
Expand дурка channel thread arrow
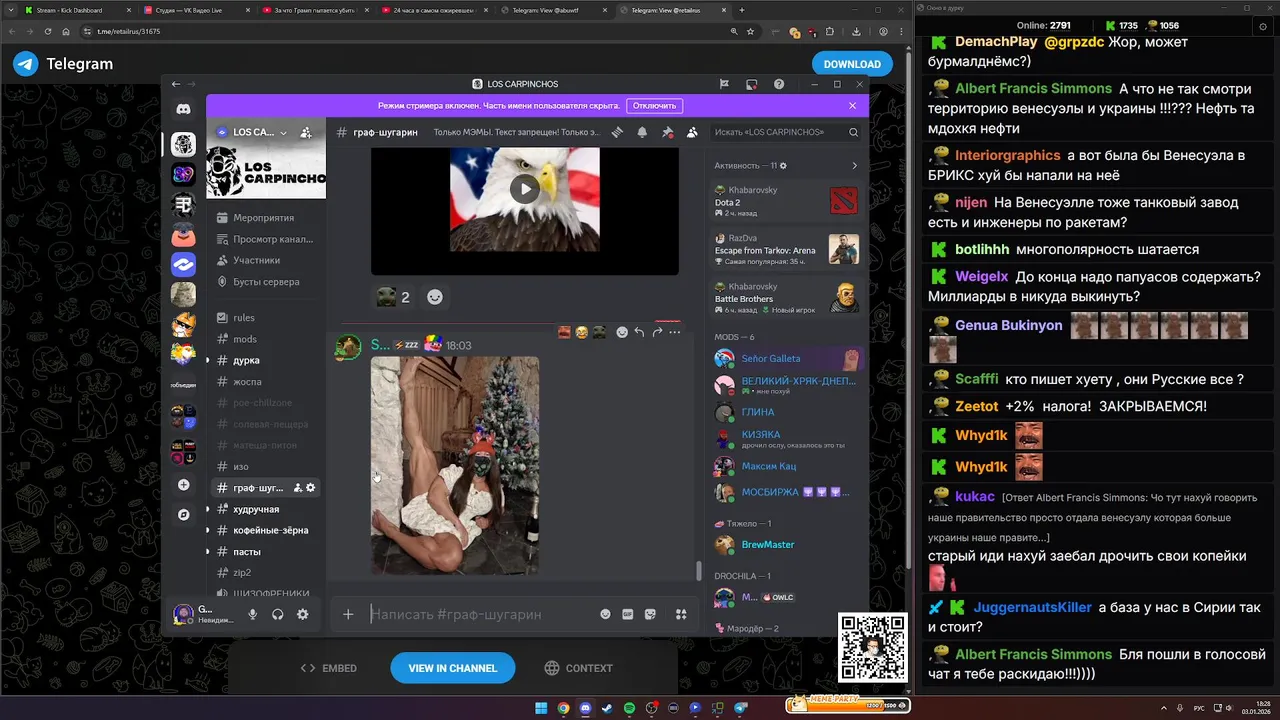pos(207,360)
